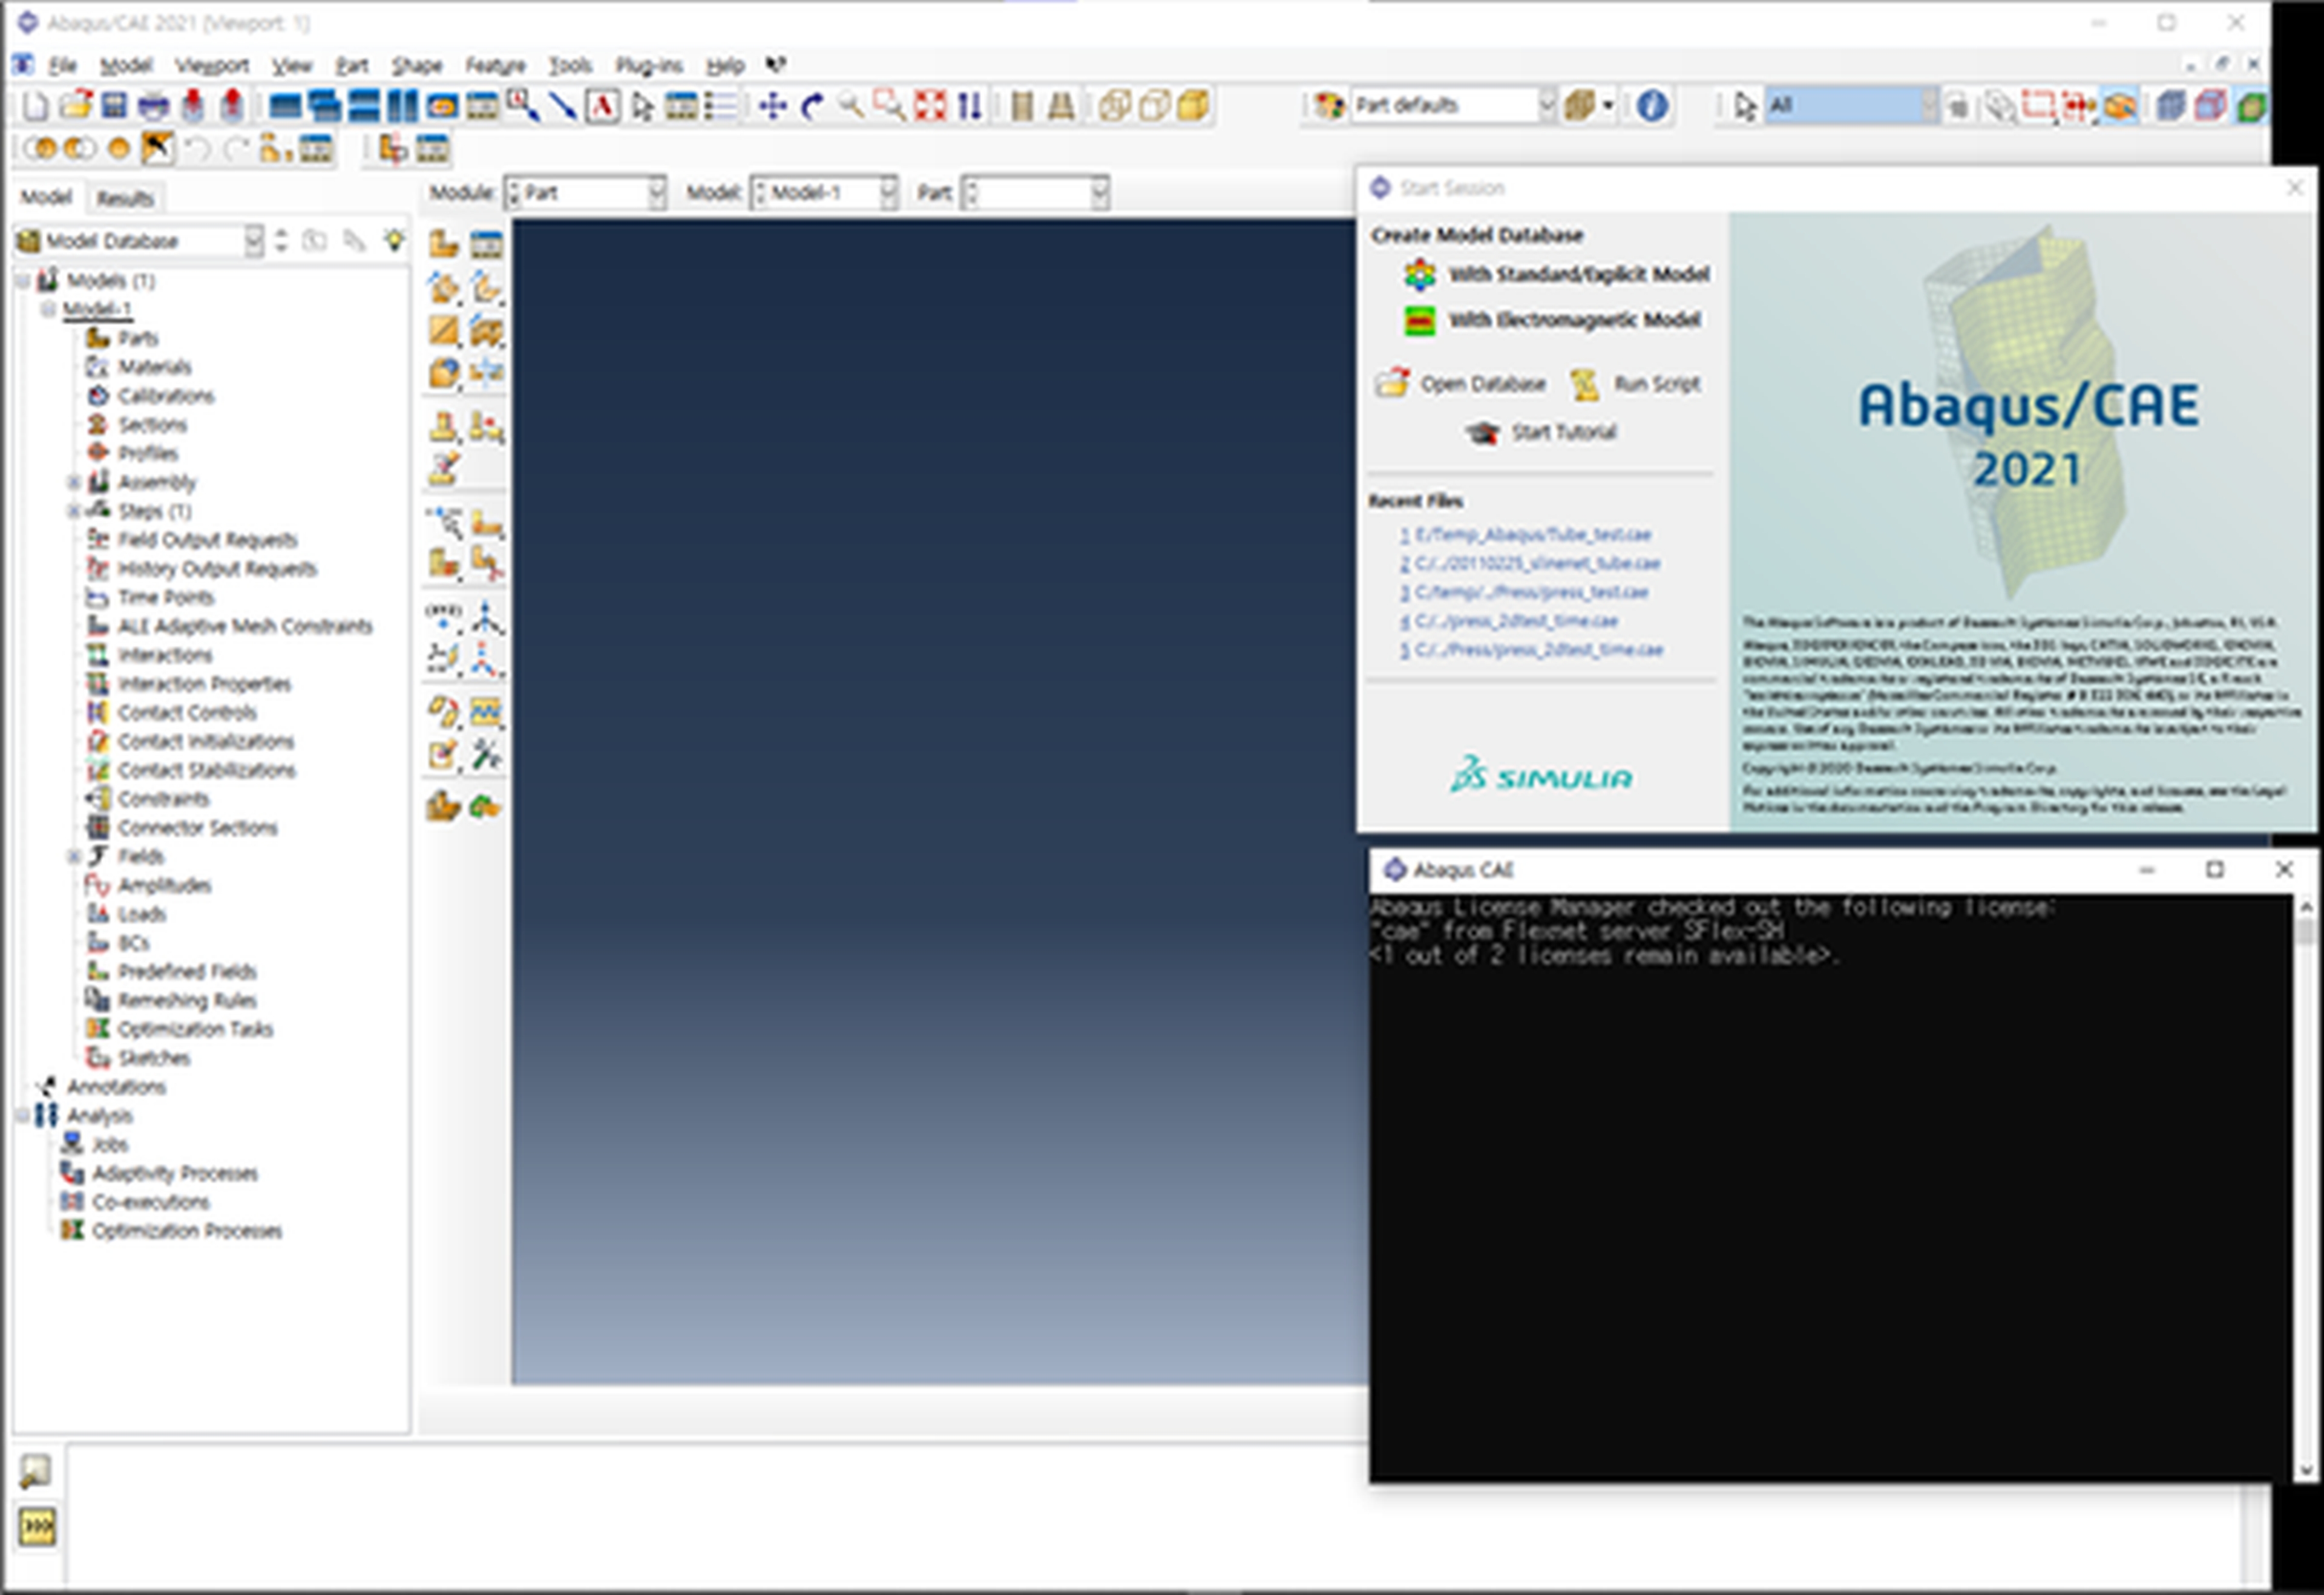Open the File menu
Screen dimensions: 2324x1595
[x=62, y=65]
